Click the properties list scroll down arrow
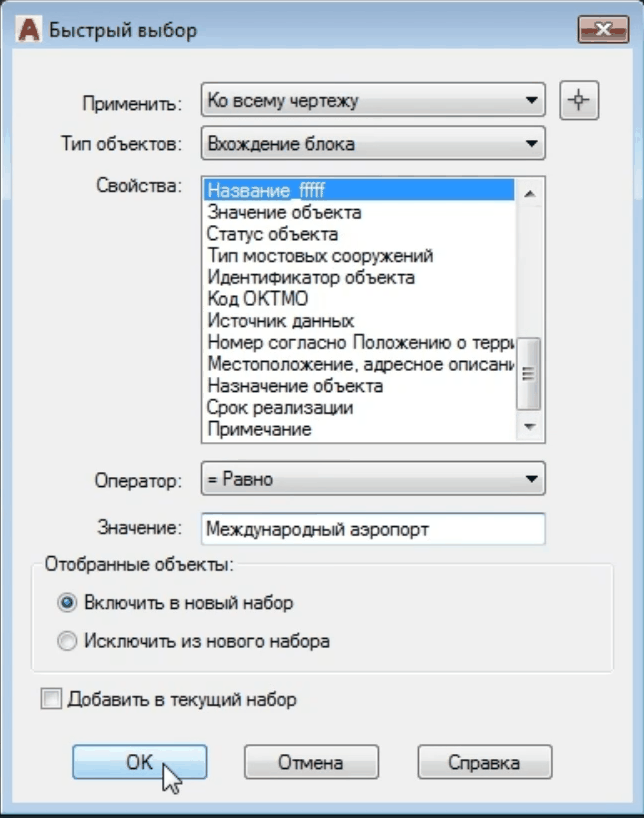644x818 pixels. 530,427
